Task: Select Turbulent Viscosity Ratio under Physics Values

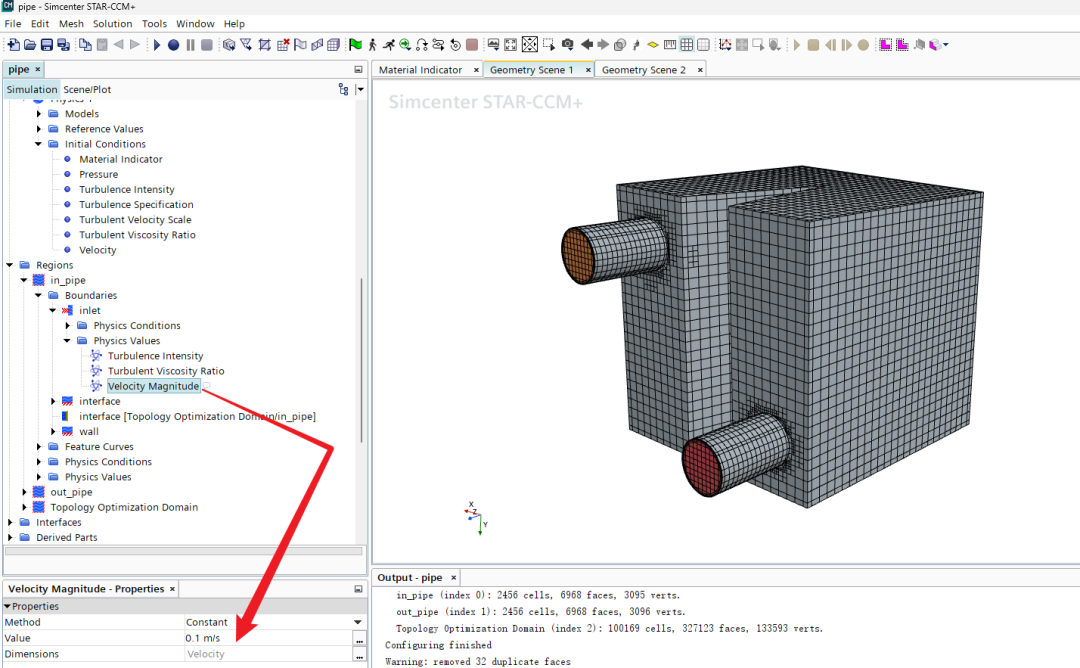Action: pyautogui.click(x=166, y=371)
